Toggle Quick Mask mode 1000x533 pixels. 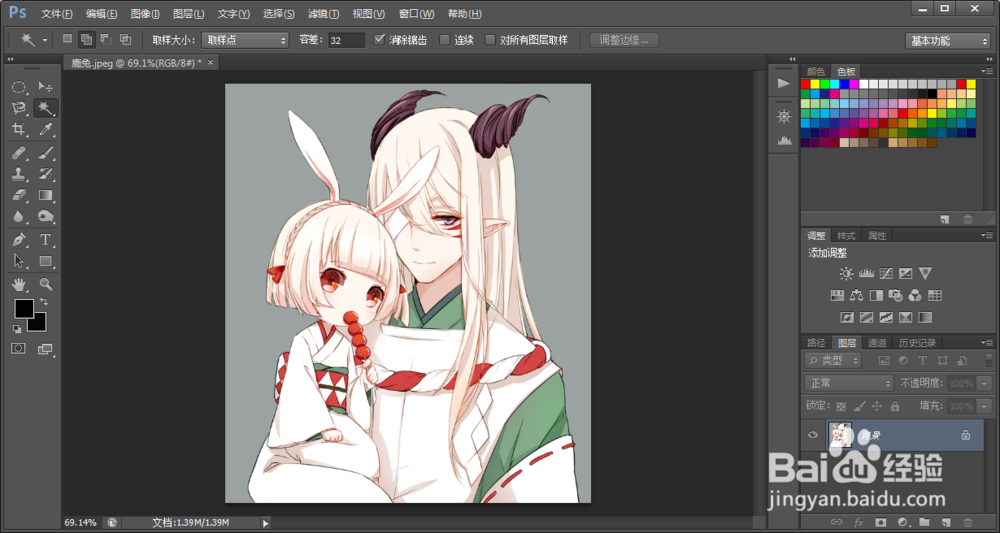(x=18, y=348)
